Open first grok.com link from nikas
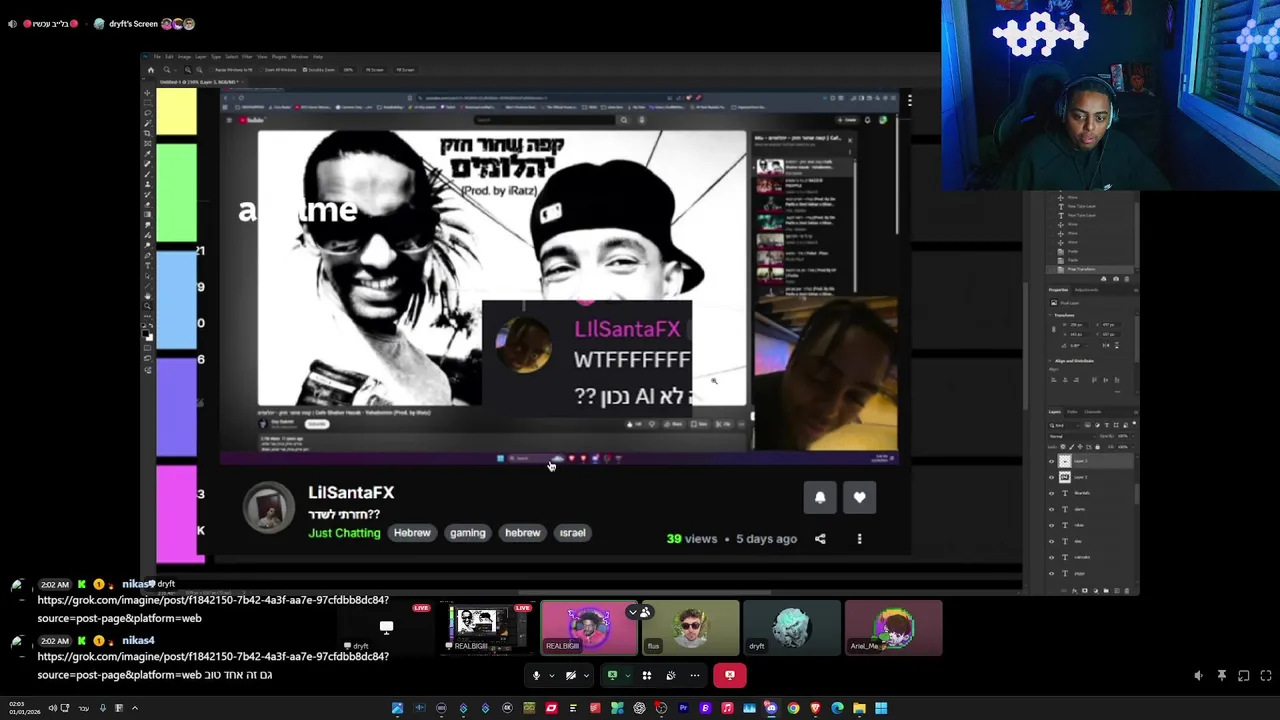Screen dimensions: 1280x720 [x=213, y=609]
